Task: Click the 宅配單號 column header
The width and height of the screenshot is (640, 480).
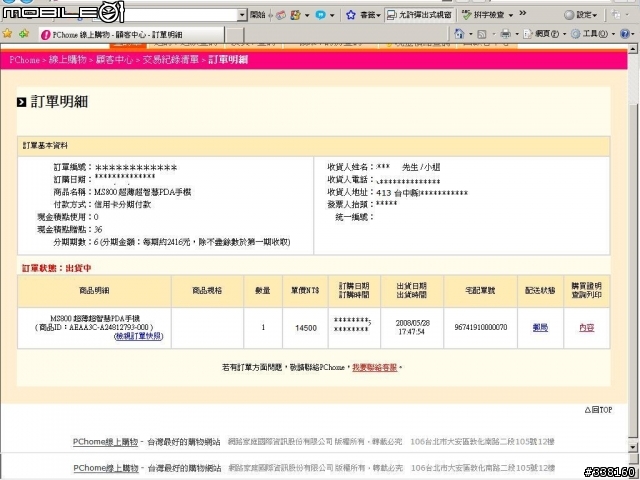Action: click(x=480, y=291)
